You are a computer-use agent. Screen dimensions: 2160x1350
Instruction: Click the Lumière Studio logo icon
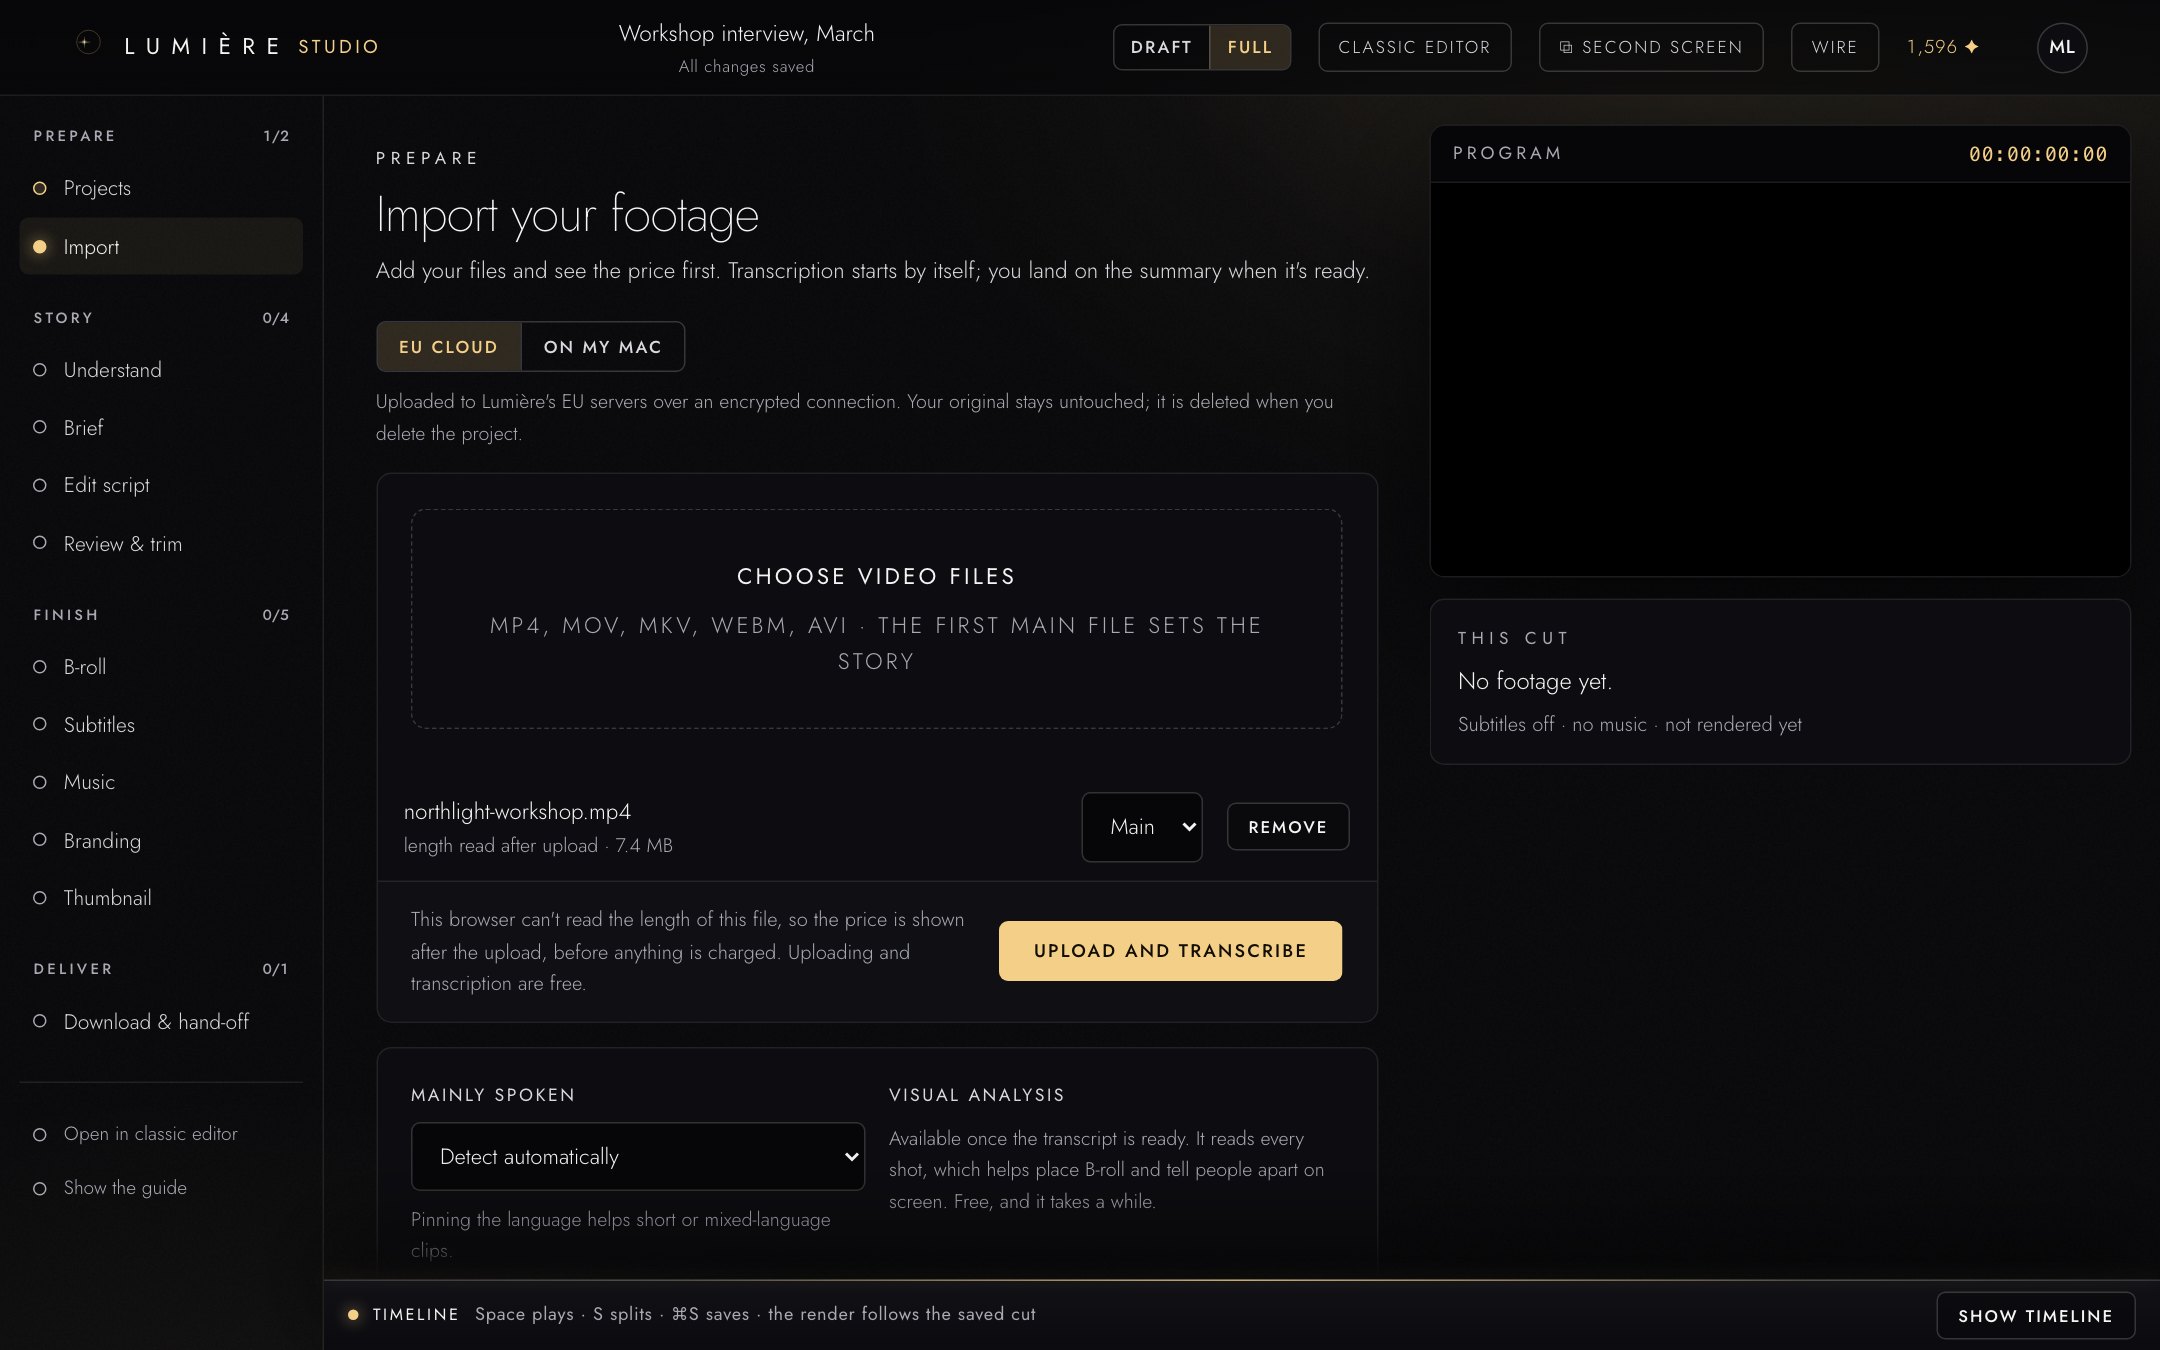coord(88,43)
